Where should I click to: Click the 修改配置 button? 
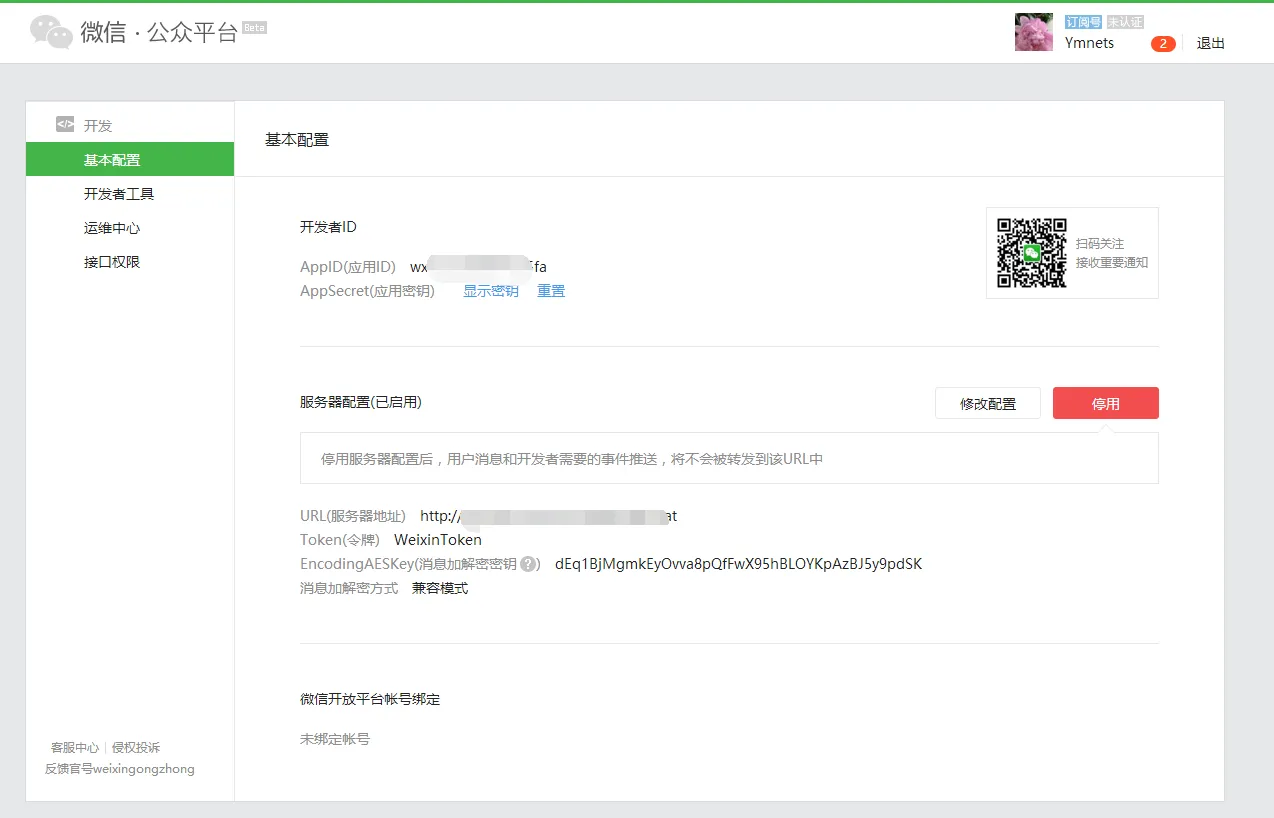click(x=988, y=403)
